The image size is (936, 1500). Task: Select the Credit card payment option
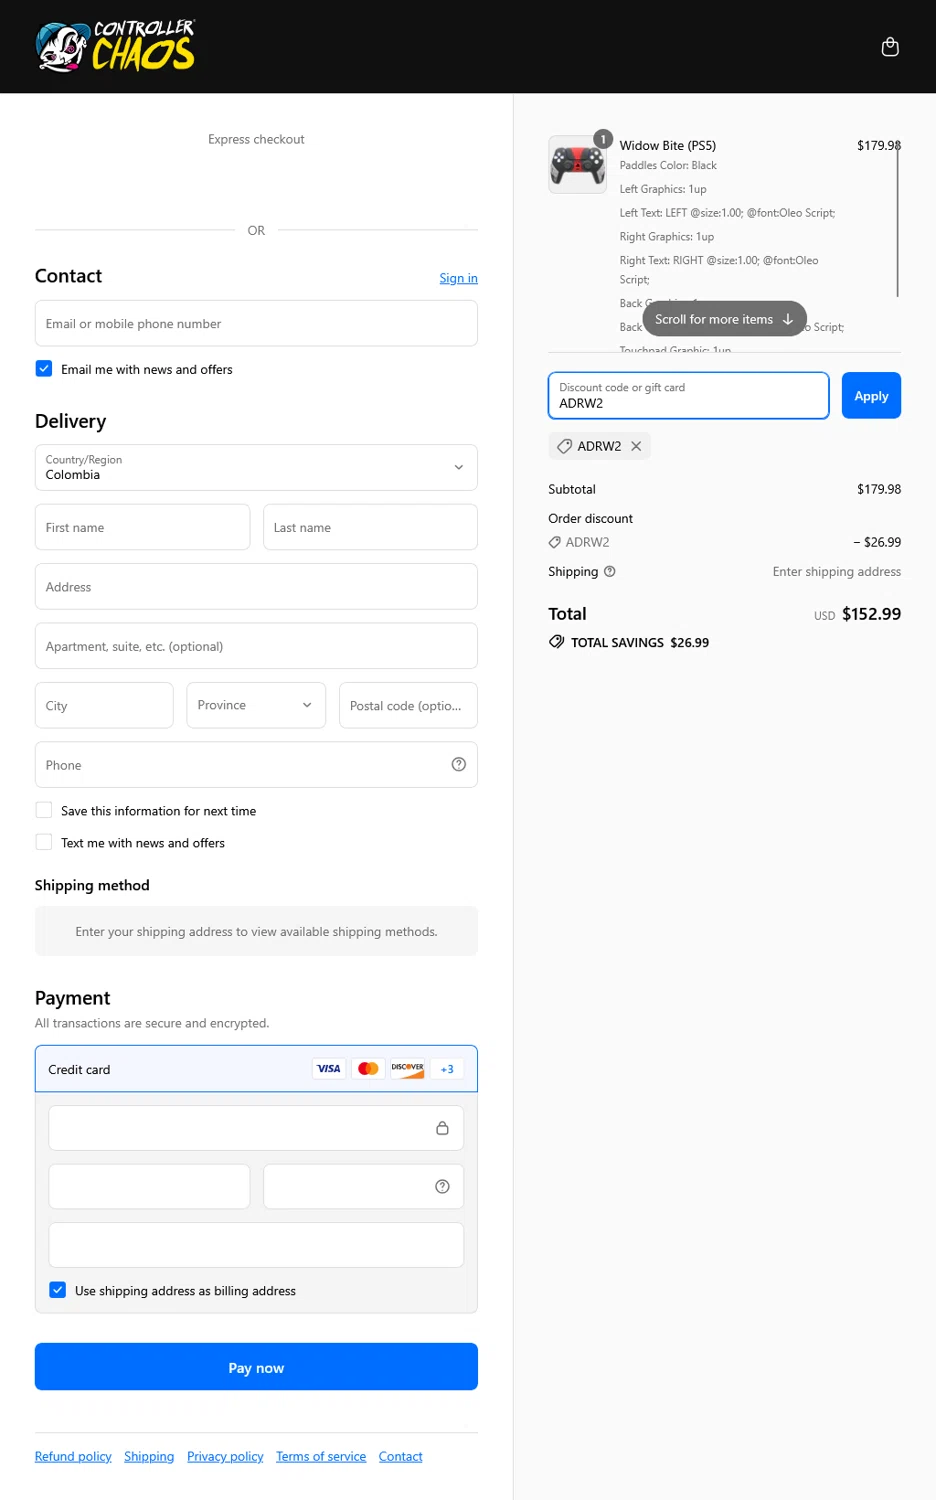pos(256,1069)
